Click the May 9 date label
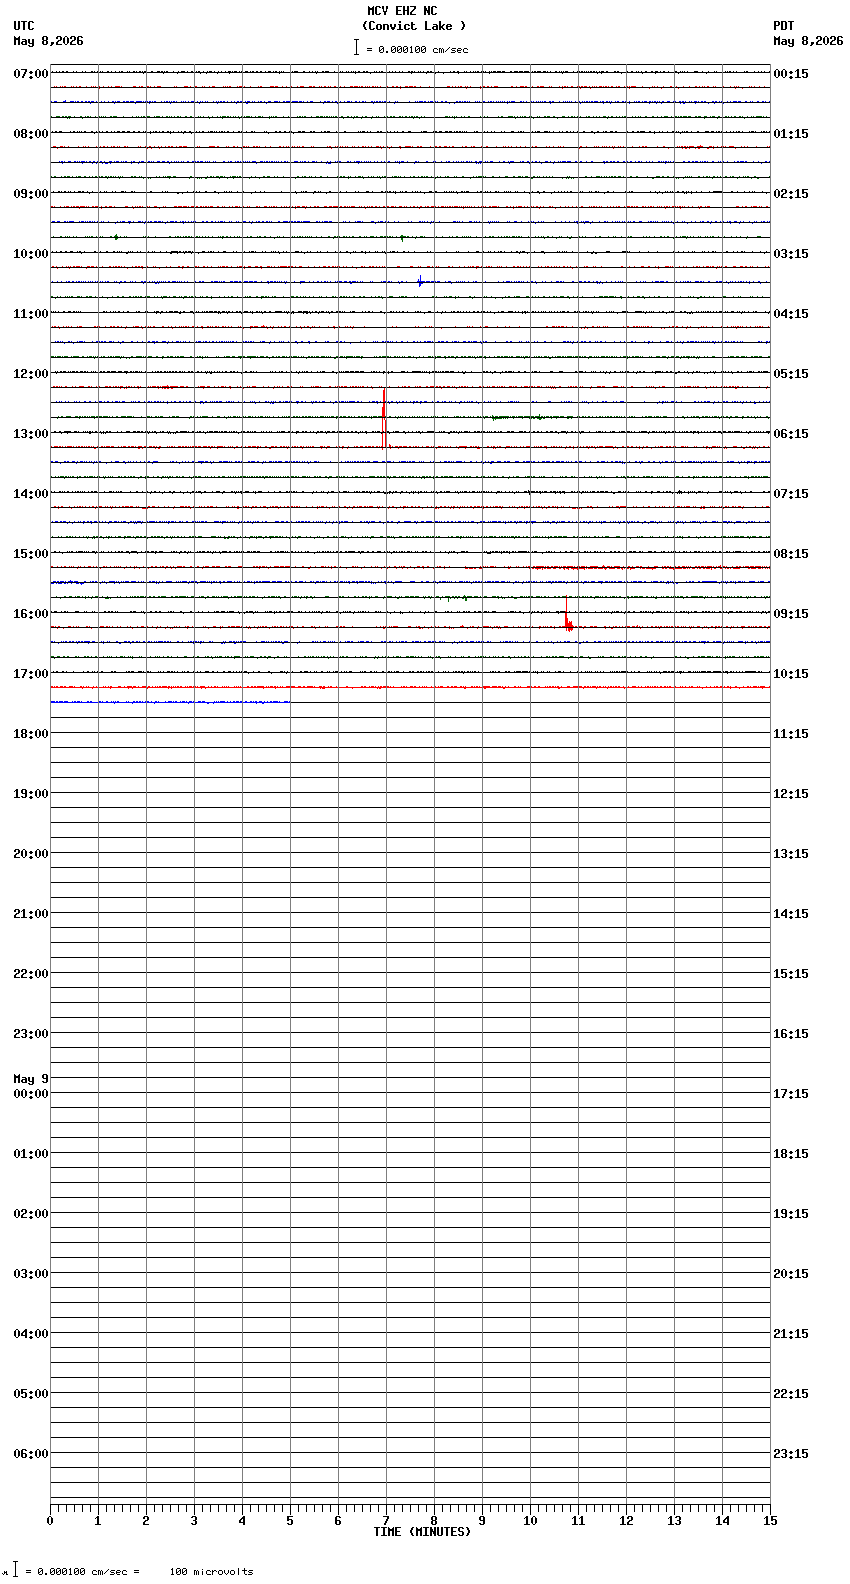The width and height of the screenshot is (850, 1584). click(31, 1079)
